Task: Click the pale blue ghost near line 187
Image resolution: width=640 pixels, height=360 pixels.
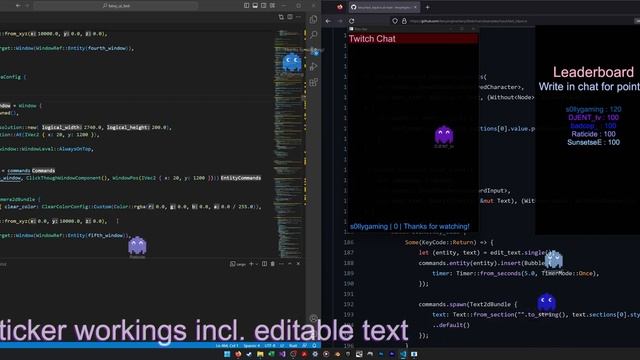Action: click(553, 259)
